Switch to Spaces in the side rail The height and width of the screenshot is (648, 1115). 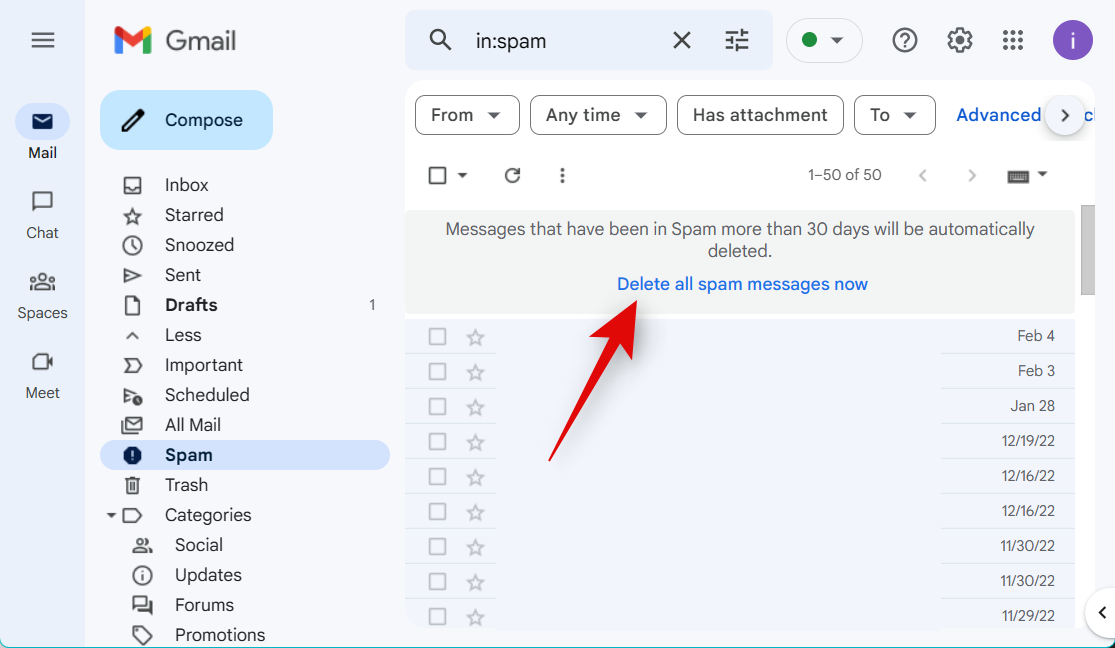pos(43,295)
